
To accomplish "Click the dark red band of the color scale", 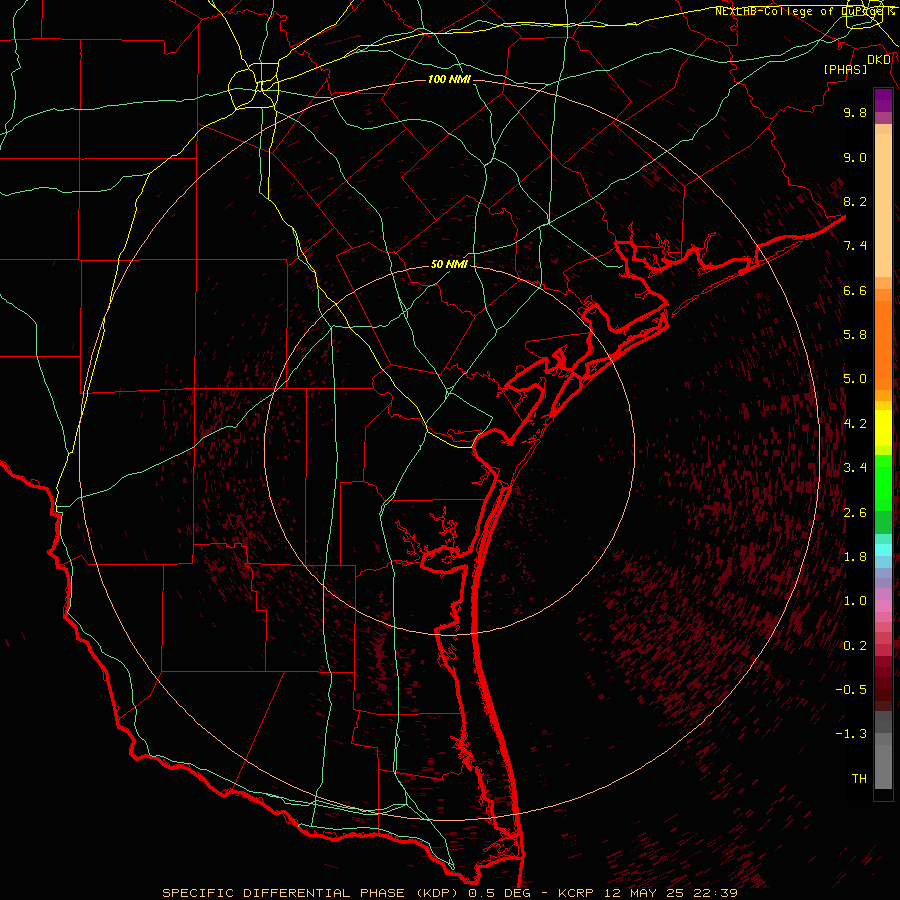I will pos(883,683).
